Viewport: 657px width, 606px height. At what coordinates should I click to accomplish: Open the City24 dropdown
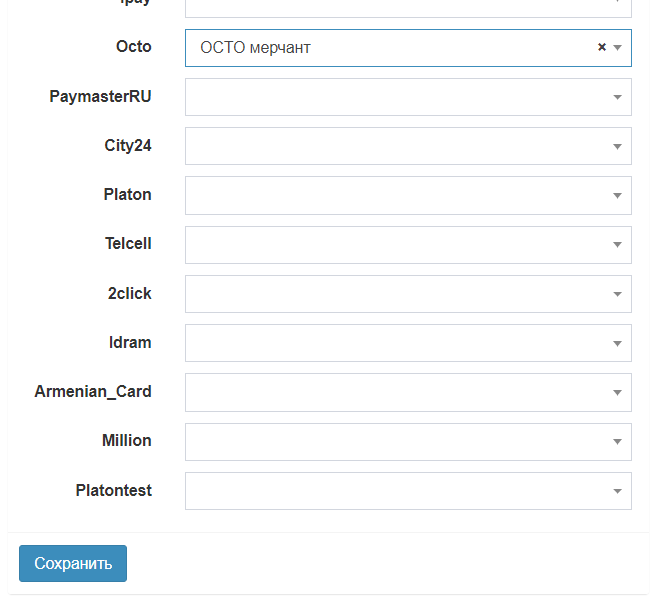tap(408, 146)
